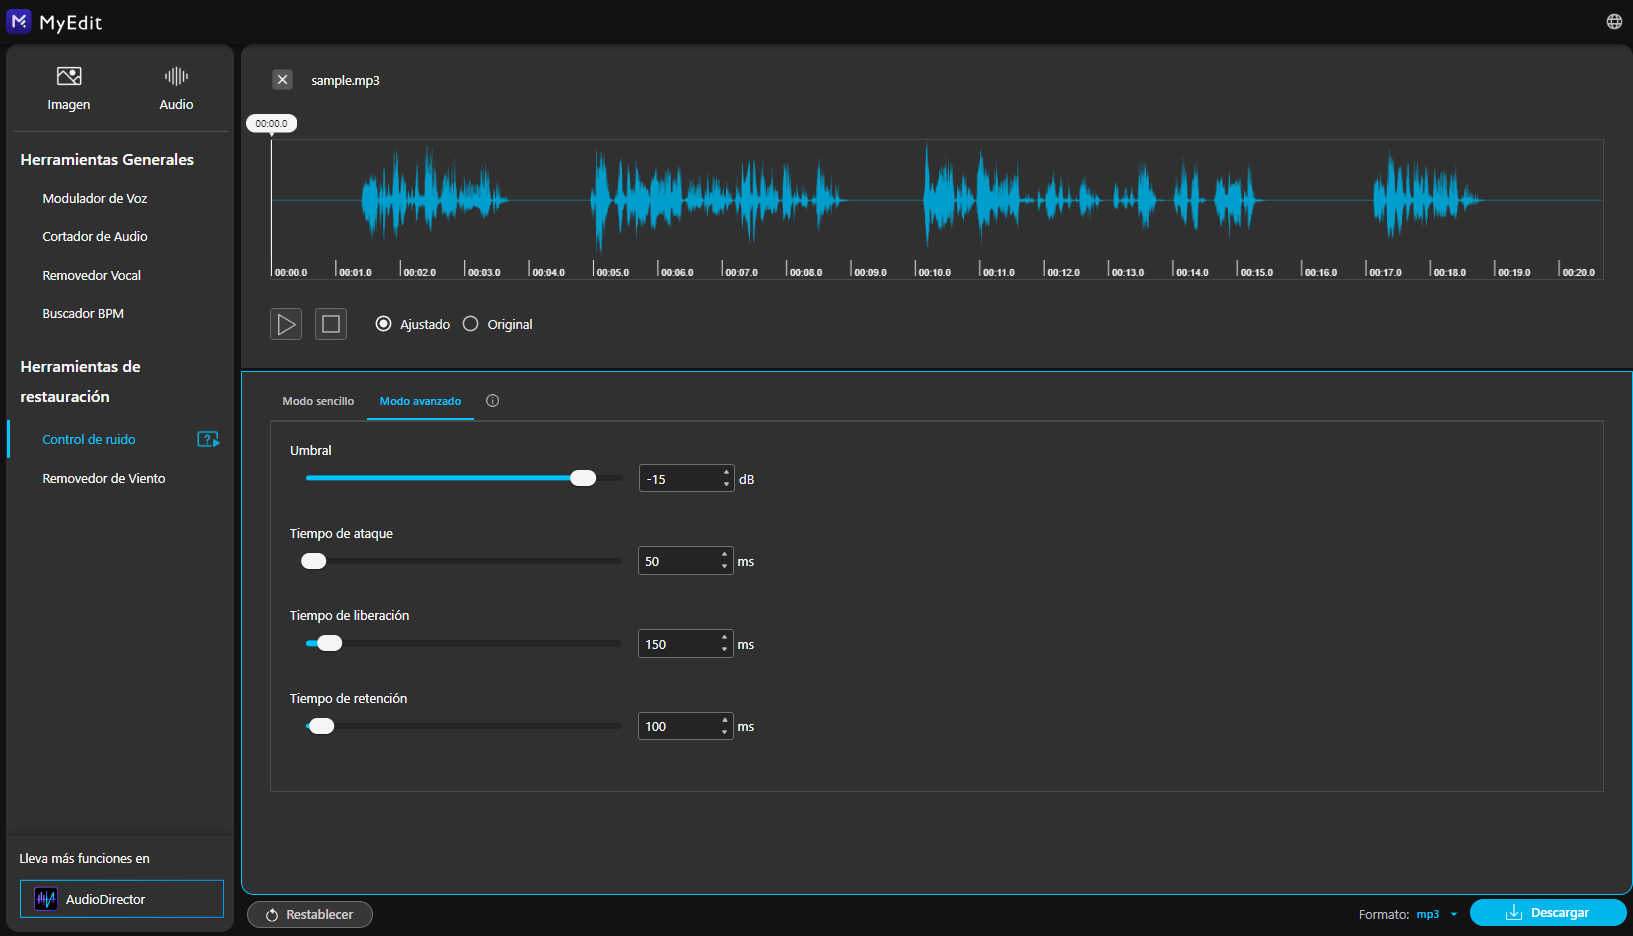Open the Control de ruido tutorial icon
Image resolution: width=1633 pixels, height=936 pixels.
pyautogui.click(x=208, y=440)
